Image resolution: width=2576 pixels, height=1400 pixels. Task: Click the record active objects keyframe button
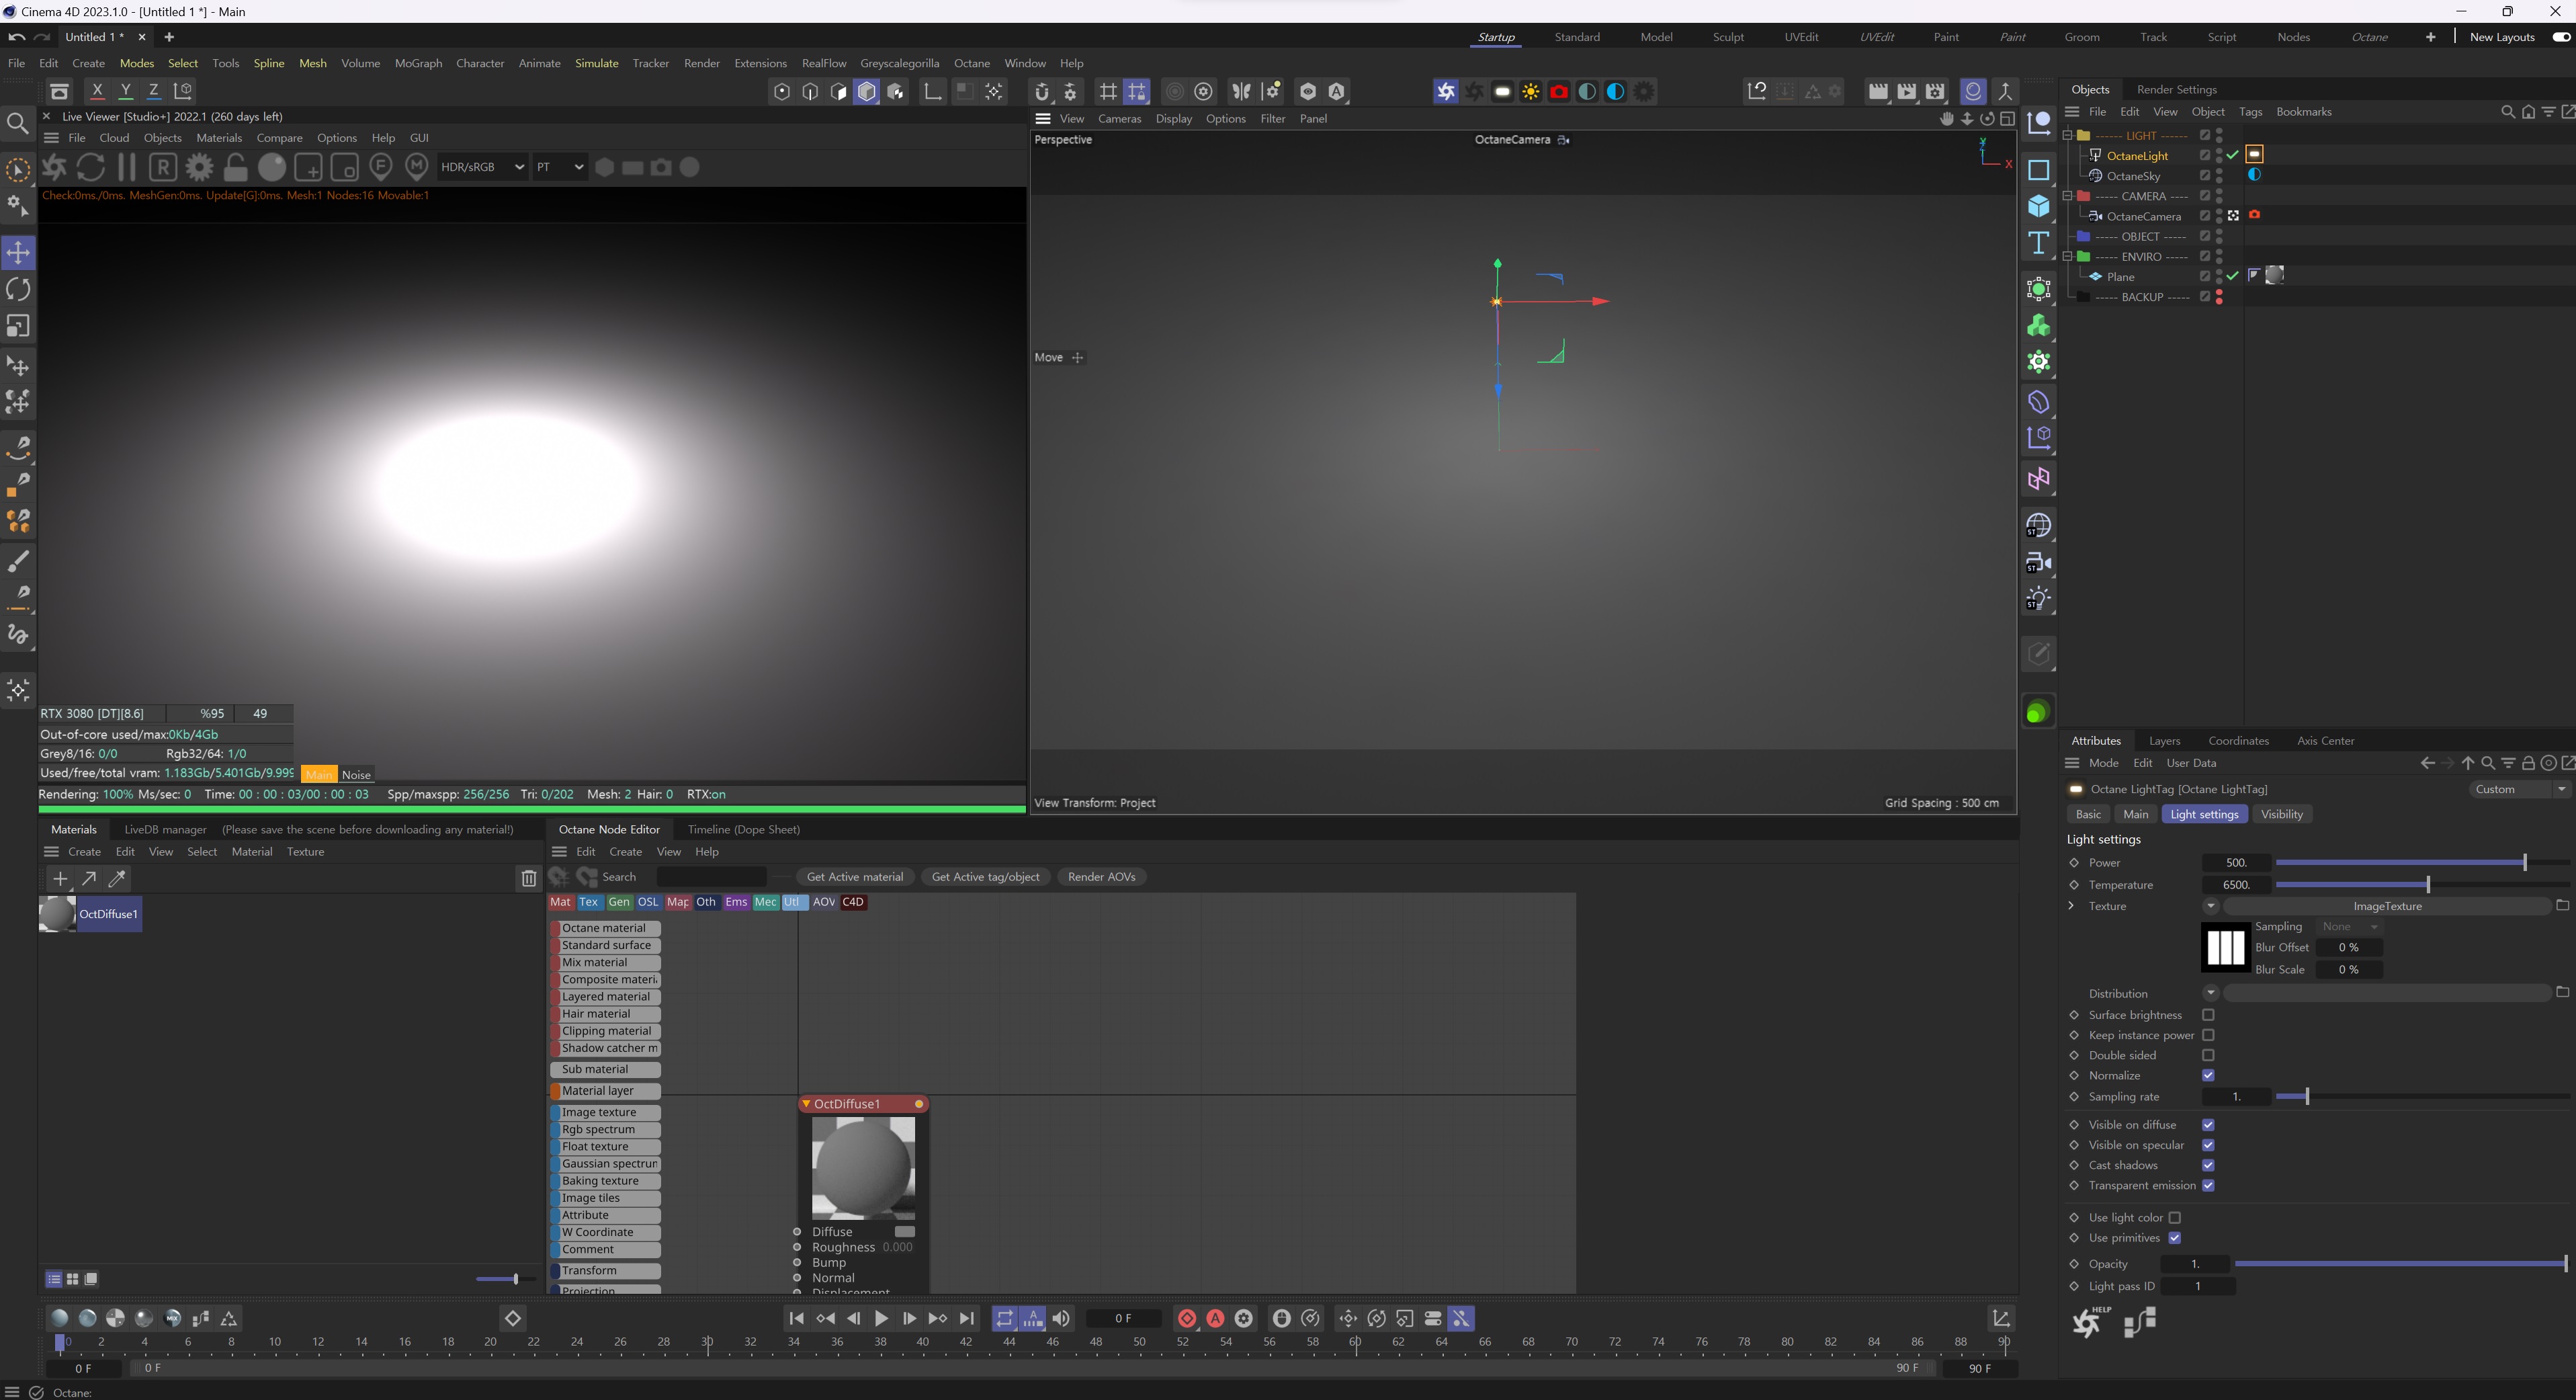[x=1187, y=1319]
